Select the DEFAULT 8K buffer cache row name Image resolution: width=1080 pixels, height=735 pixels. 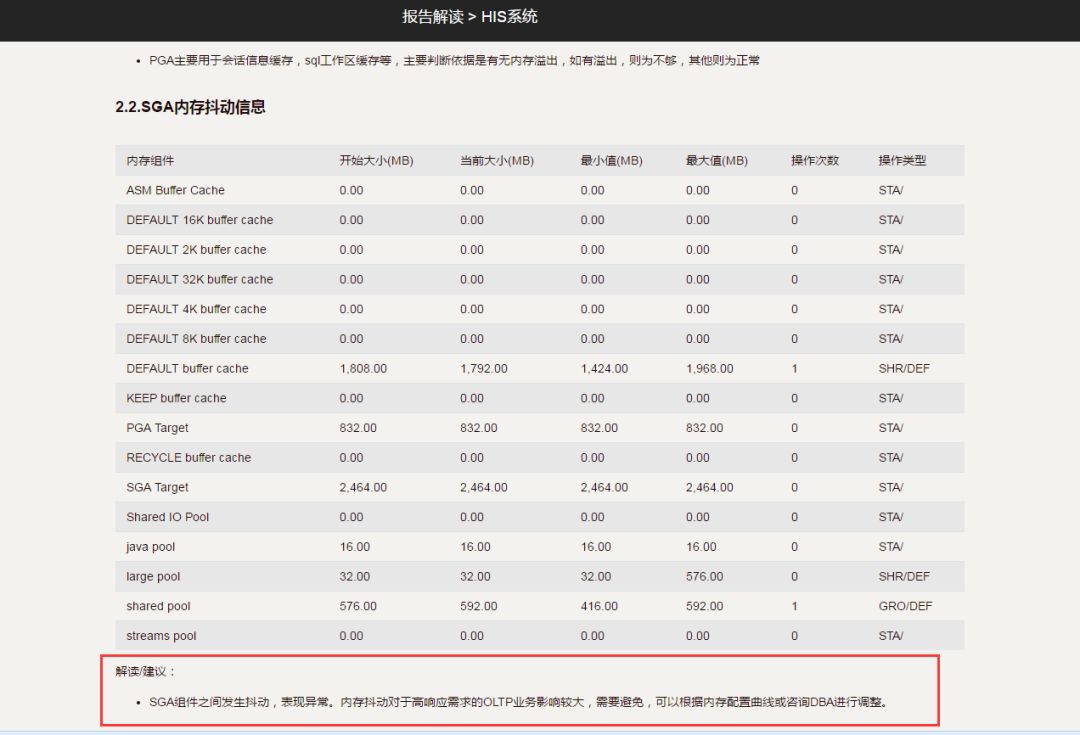click(196, 338)
